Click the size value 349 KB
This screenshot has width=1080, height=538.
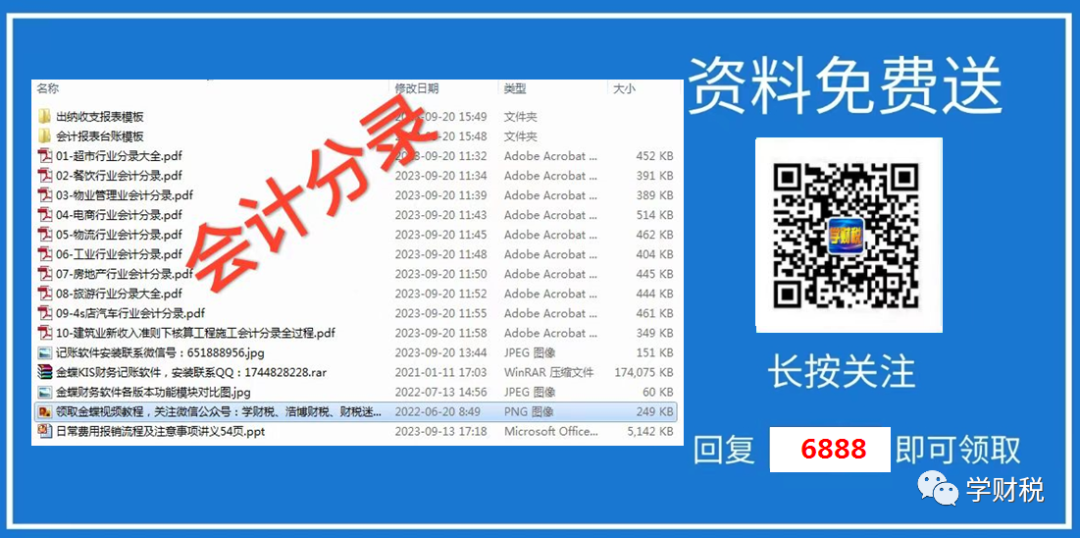pos(654,333)
